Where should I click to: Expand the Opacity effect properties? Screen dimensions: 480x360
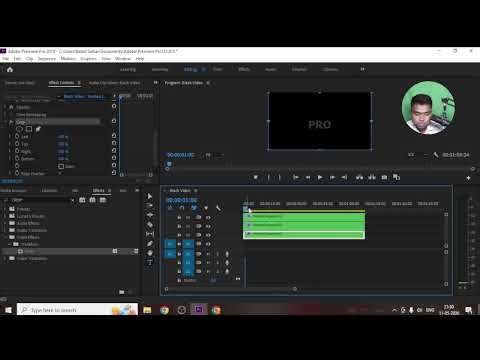pyautogui.click(x=5, y=107)
